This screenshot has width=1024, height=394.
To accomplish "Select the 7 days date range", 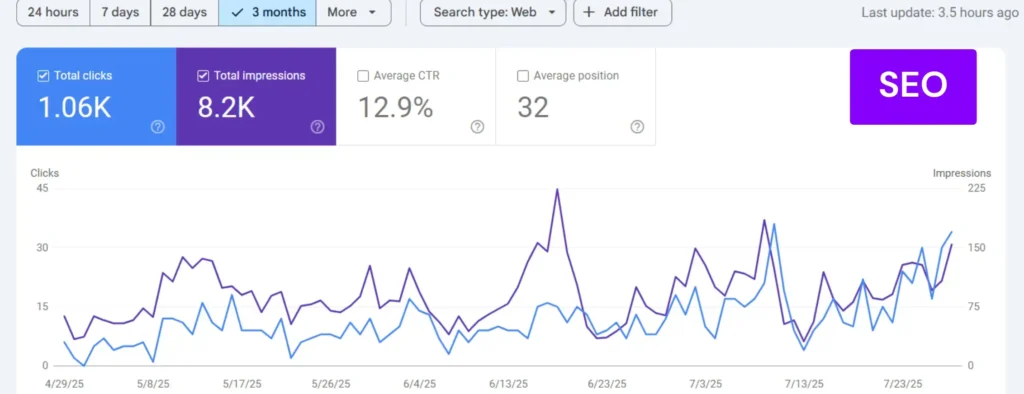I will pos(120,12).
